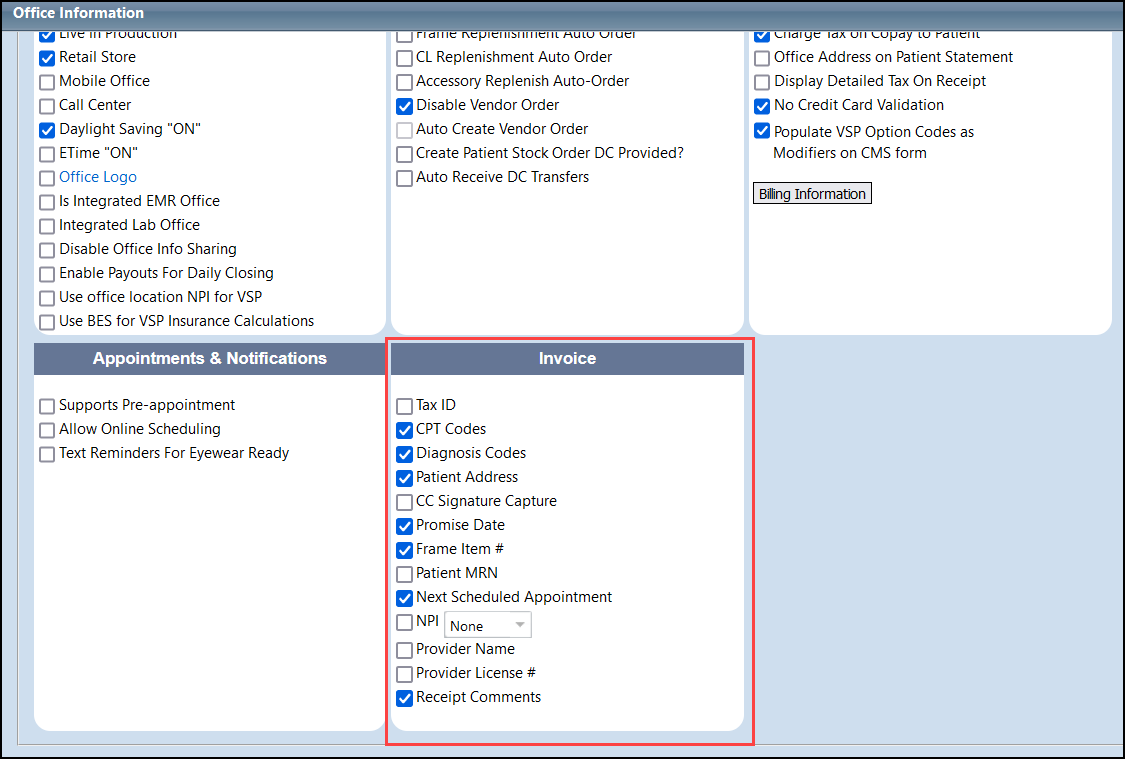The height and width of the screenshot is (759, 1125).
Task: Enable CC Signature Capture
Action: [x=405, y=502]
